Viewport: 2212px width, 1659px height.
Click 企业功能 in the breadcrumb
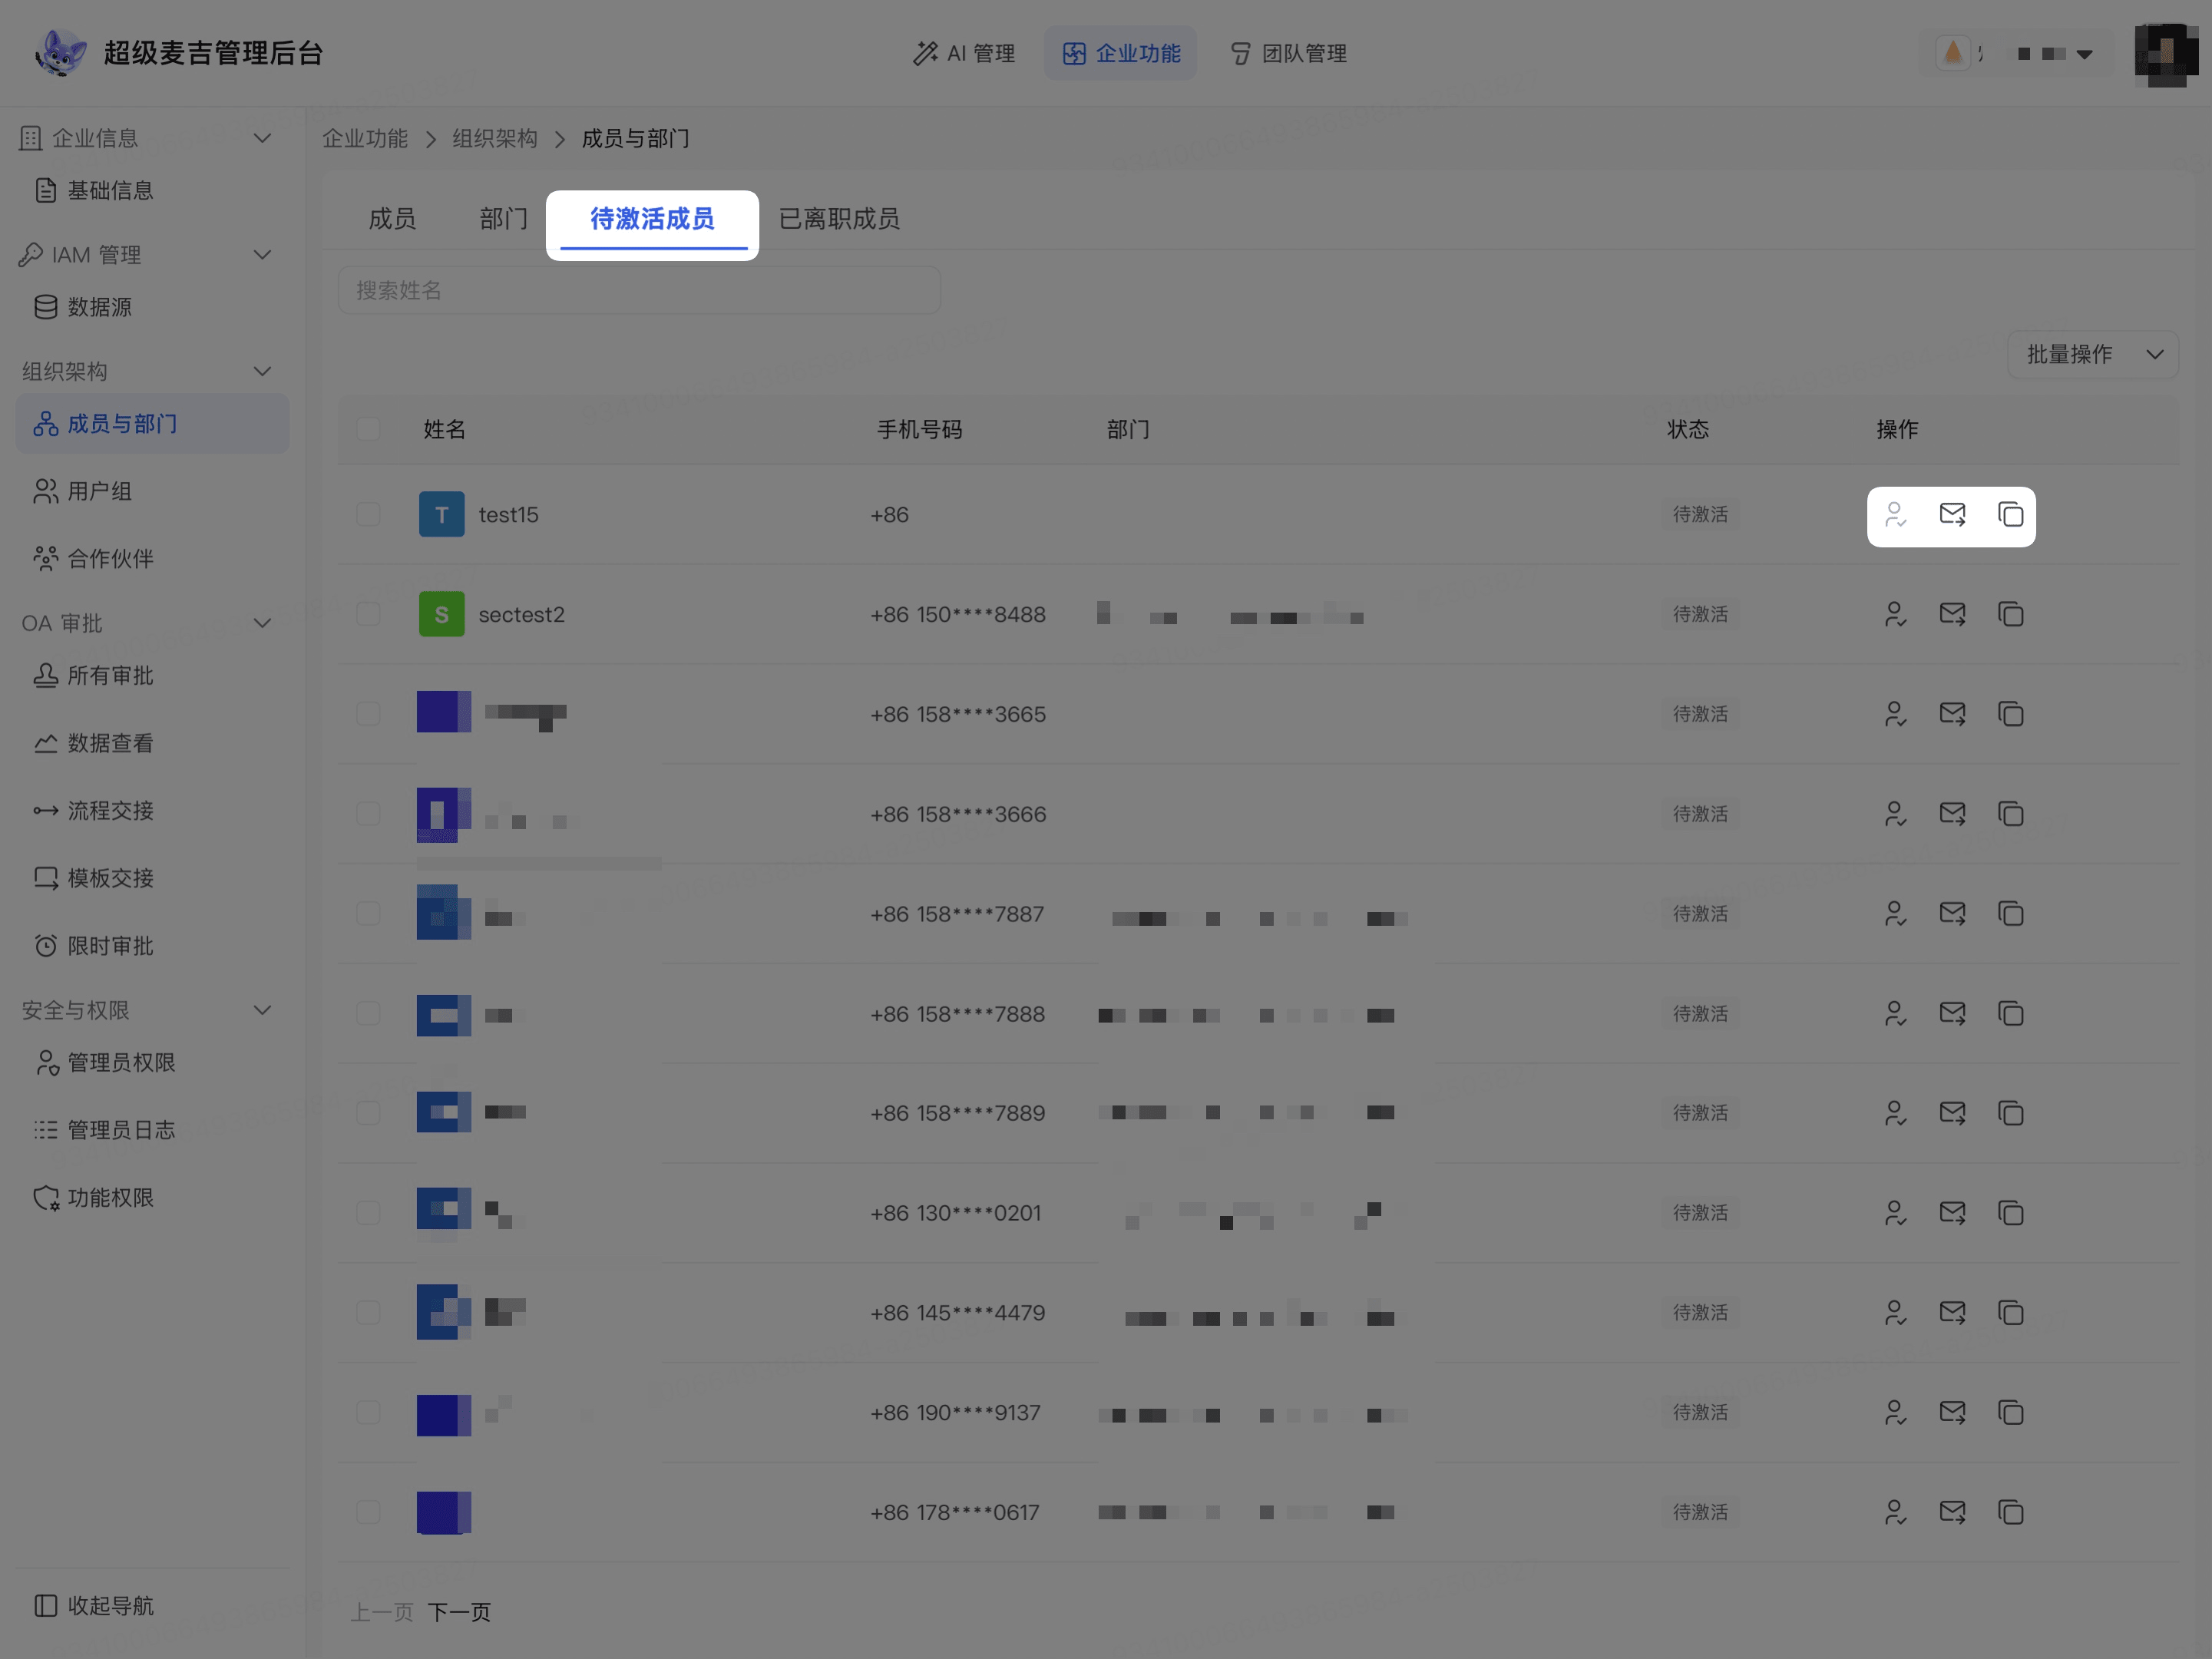(x=365, y=139)
